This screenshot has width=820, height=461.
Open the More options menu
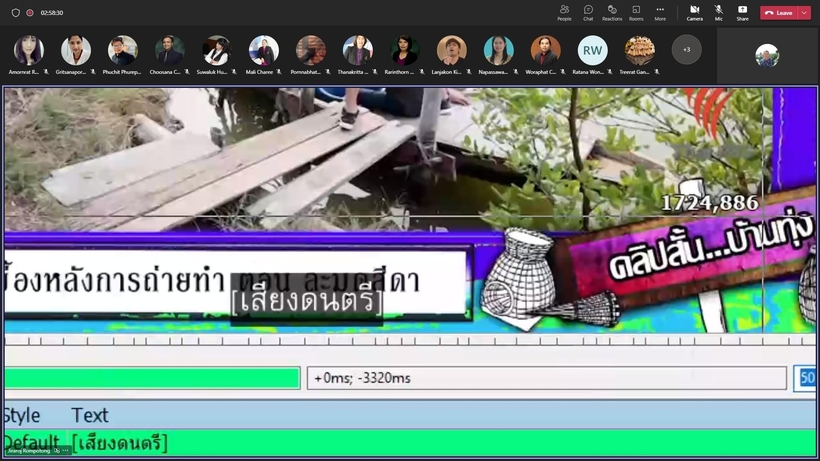(660, 13)
